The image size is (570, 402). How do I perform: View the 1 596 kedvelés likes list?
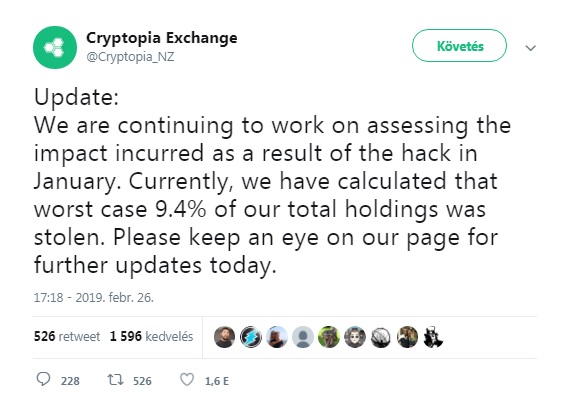[x=151, y=337]
